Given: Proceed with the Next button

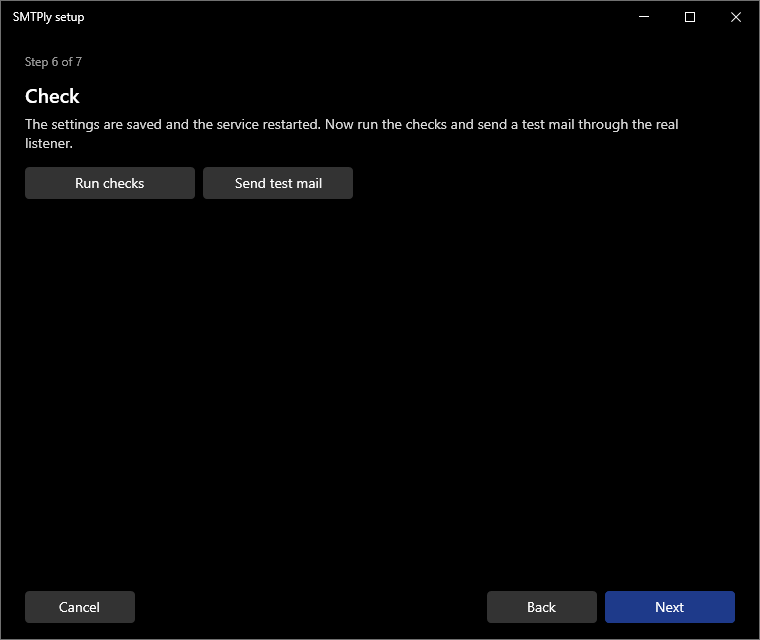Looking at the screenshot, I should 669,607.
